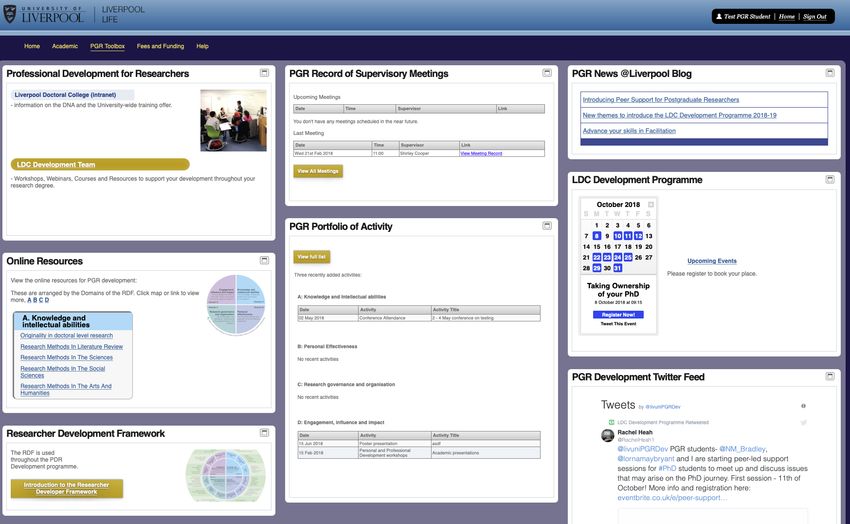Click Rachel Heah's profile avatar in tweet
850x524 pixels.
tap(608, 436)
